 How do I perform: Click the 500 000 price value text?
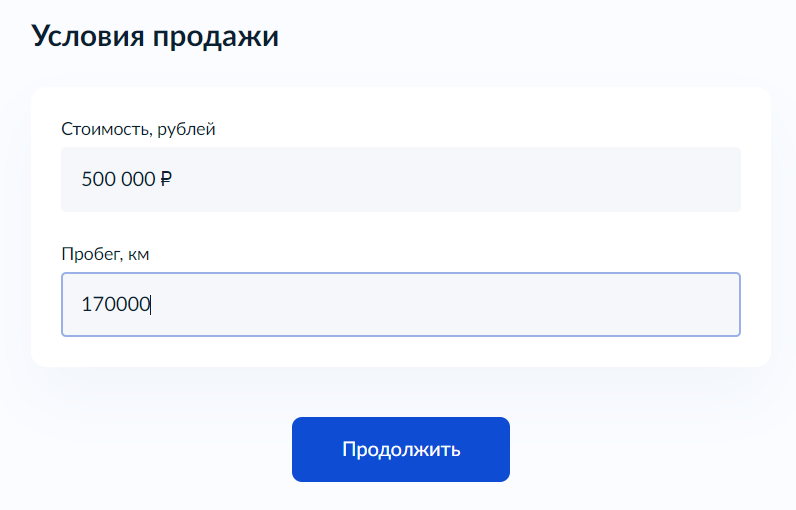click(118, 179)
